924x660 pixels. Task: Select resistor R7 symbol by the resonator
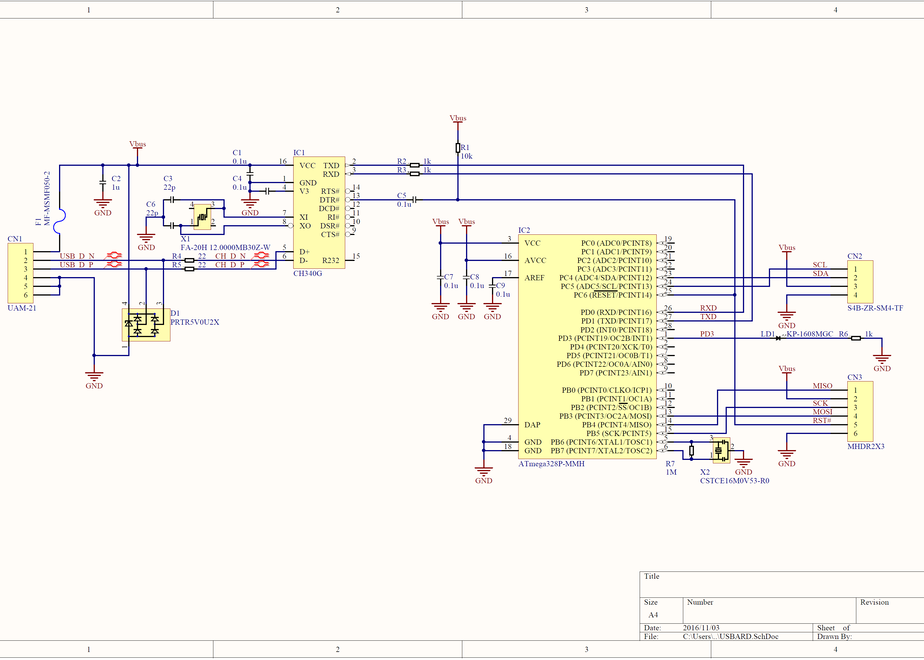pyautogui.click(x=691, y=450)
